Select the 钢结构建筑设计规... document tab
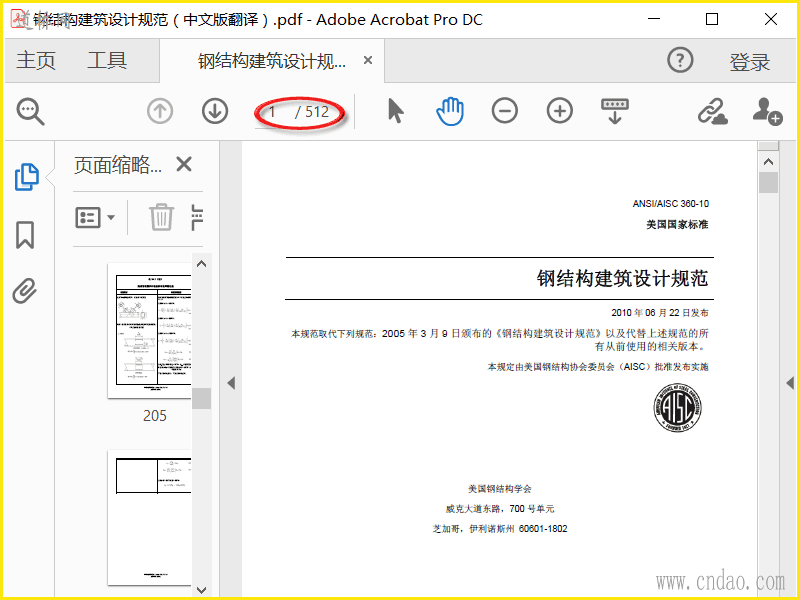The image size is (800, 600). (271, 61)
